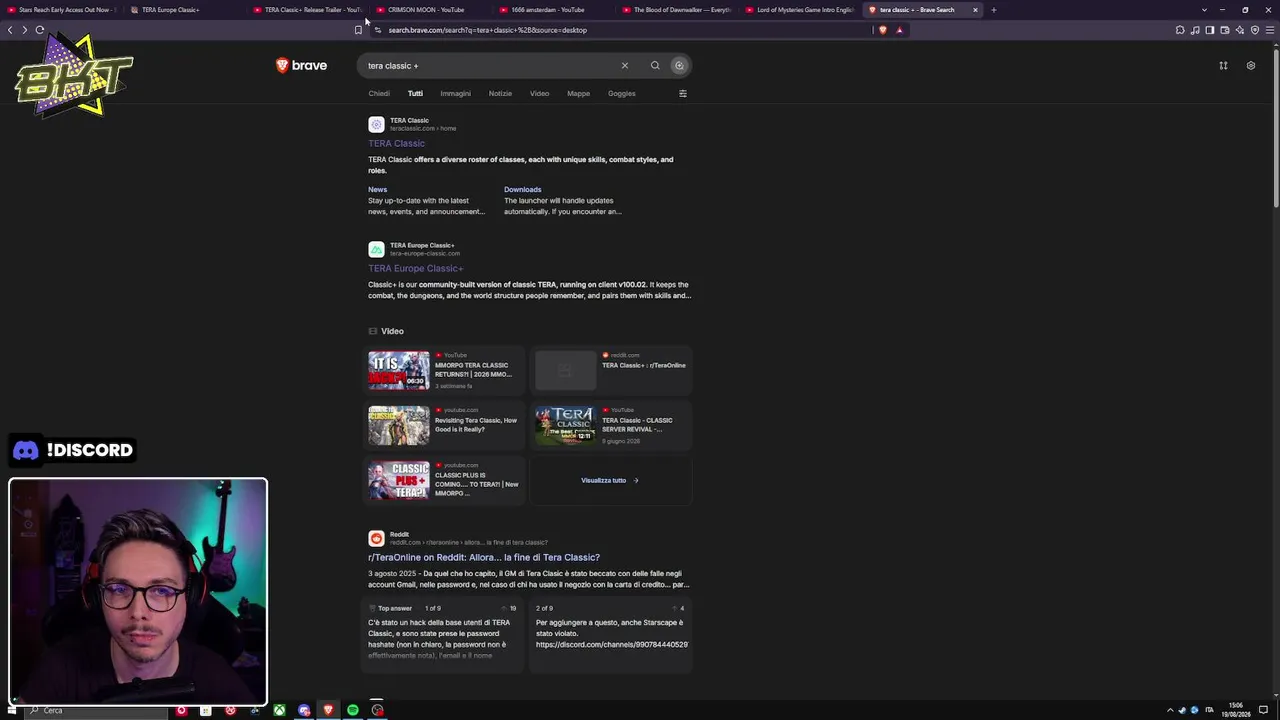
Task: Click the Brave logo to go home
Action: pyautogui.click(x=301, y=66)
